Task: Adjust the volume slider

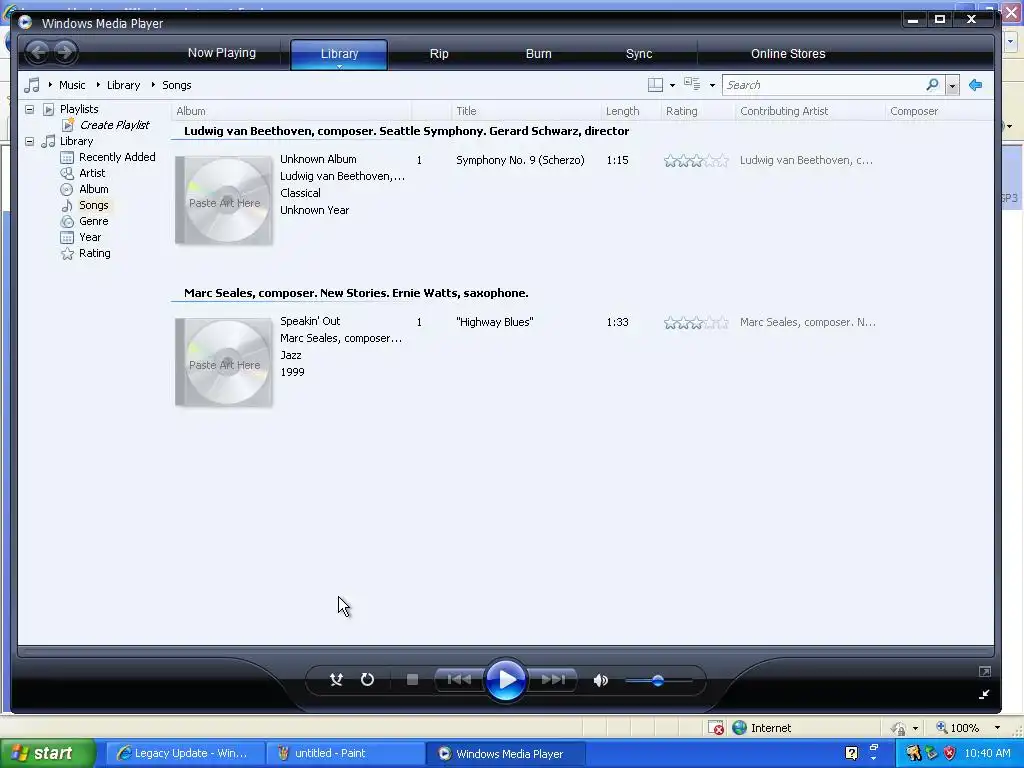Action: pos(658,680)
